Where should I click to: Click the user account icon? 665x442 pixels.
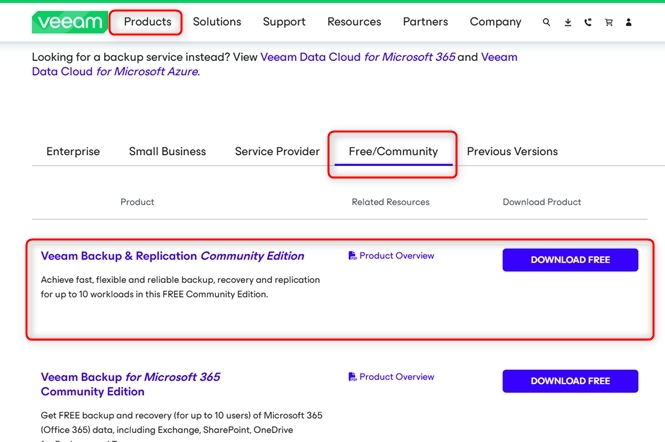[x=629, y=22]
